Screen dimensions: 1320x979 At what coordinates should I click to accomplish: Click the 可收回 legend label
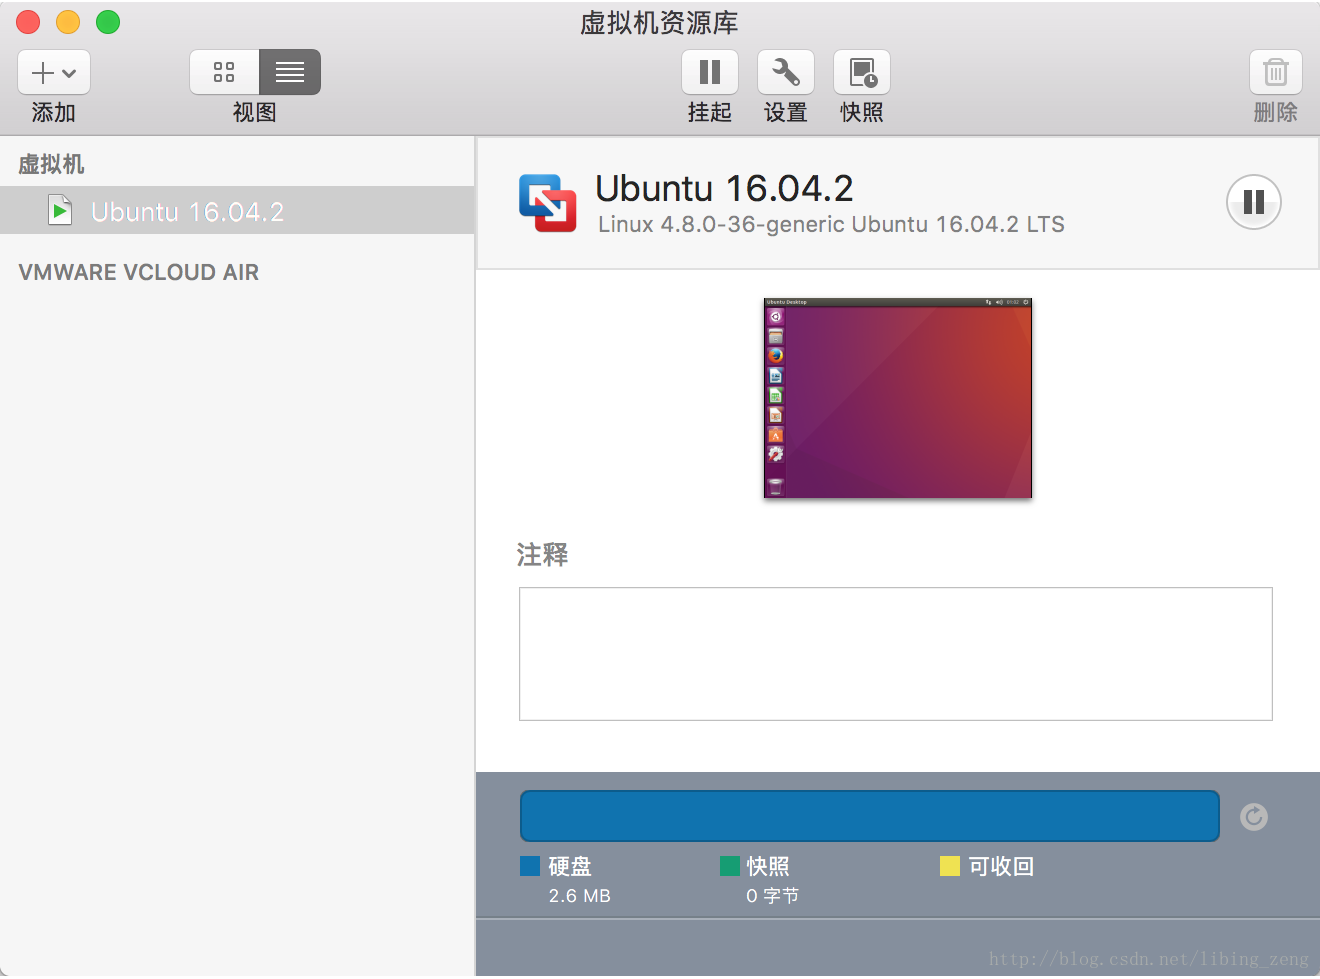[x=1001, y=866]
